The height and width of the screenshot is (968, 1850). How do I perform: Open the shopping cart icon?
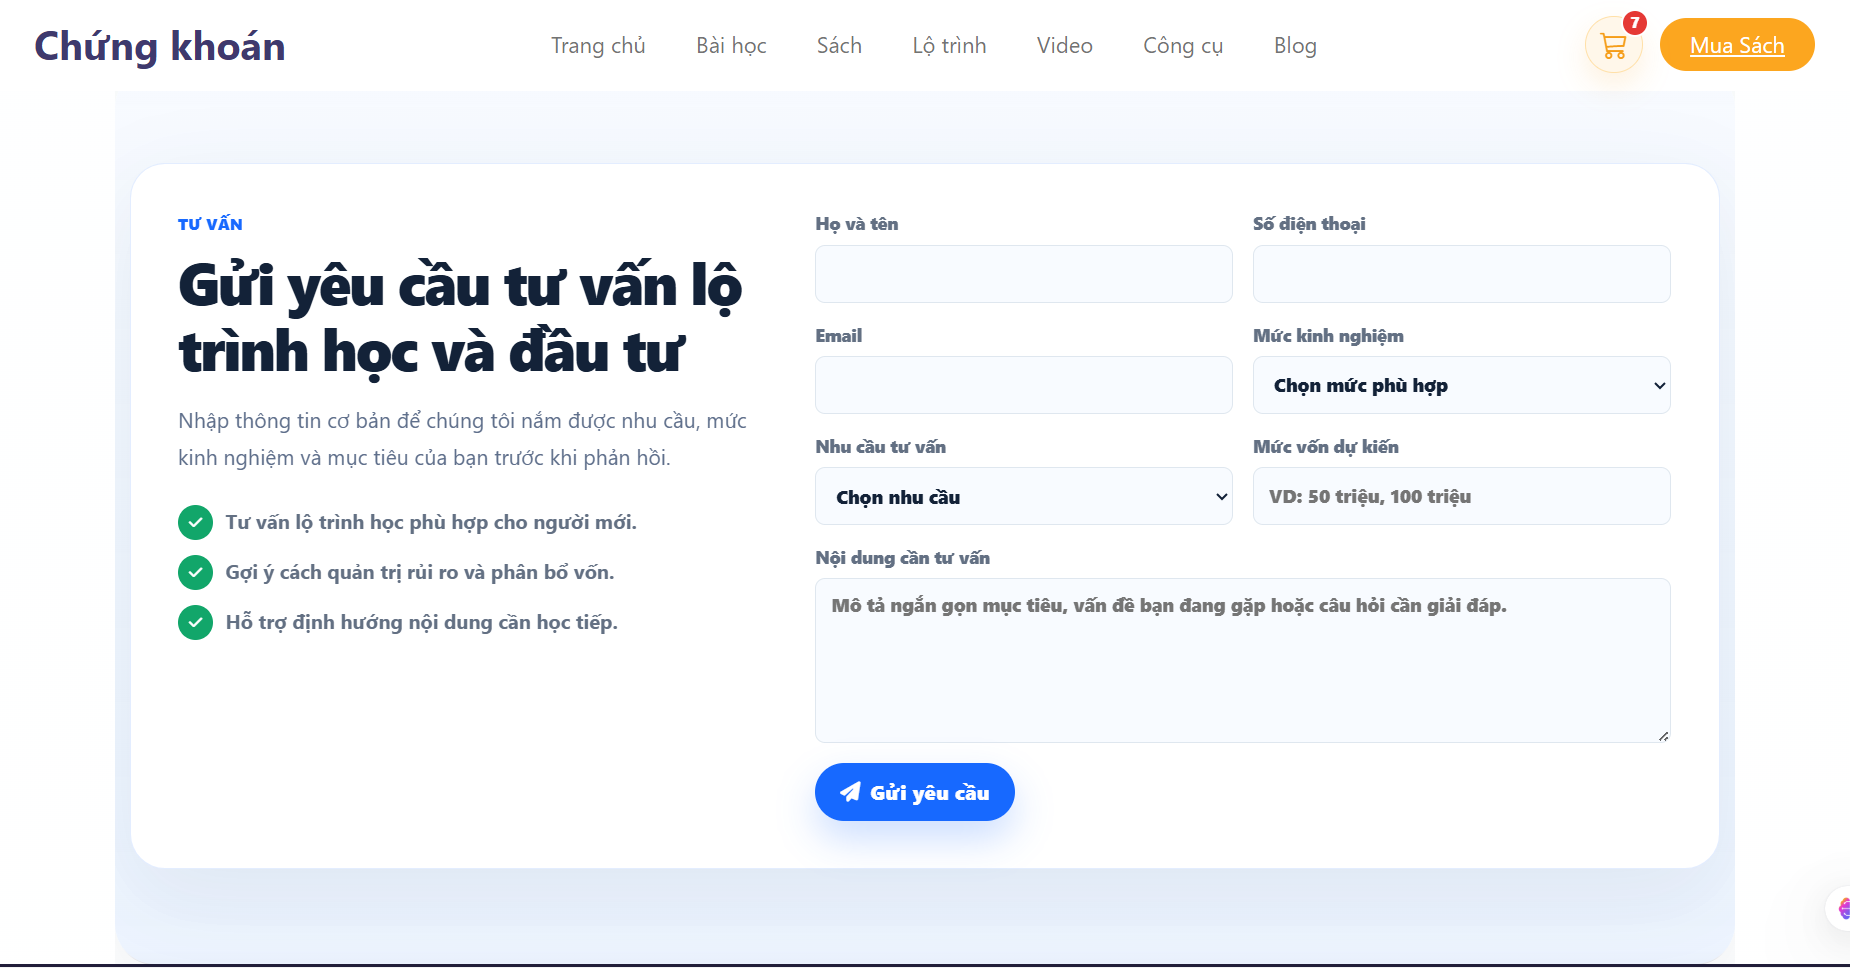tap(1613, 46)
